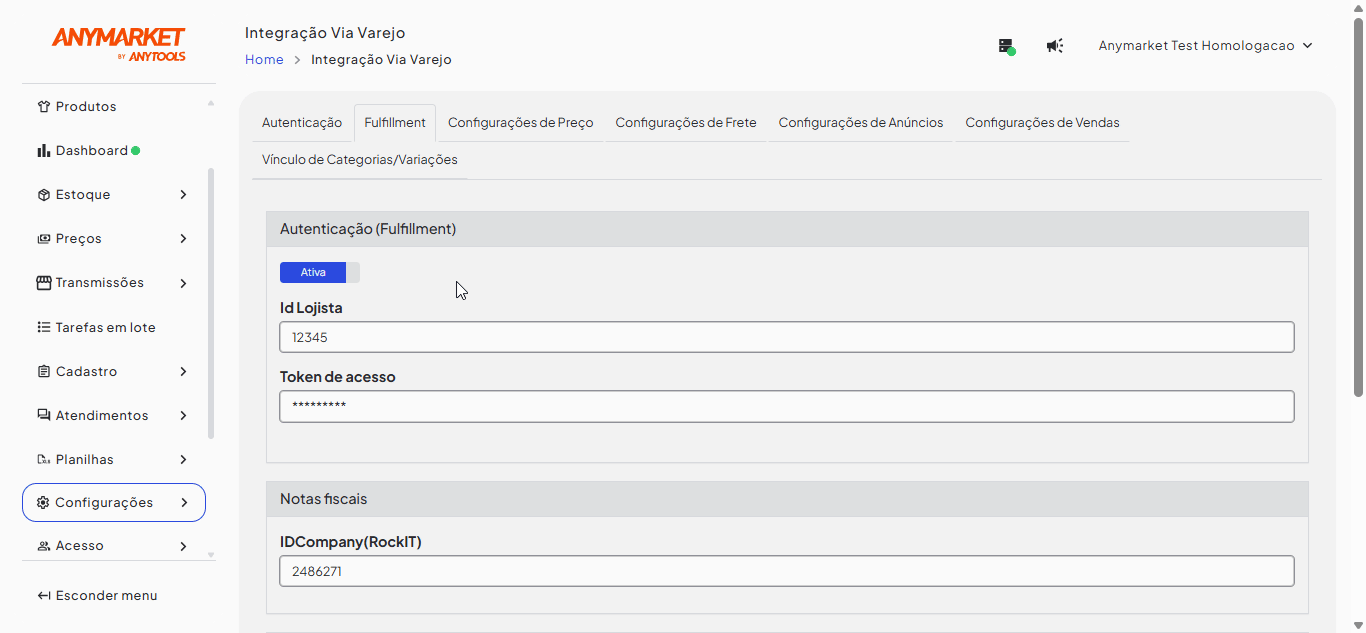The width and height of the screenshot is (1366, 633).
Task: Click the Cadastro clipboard icon
Action: pos(43,372)
